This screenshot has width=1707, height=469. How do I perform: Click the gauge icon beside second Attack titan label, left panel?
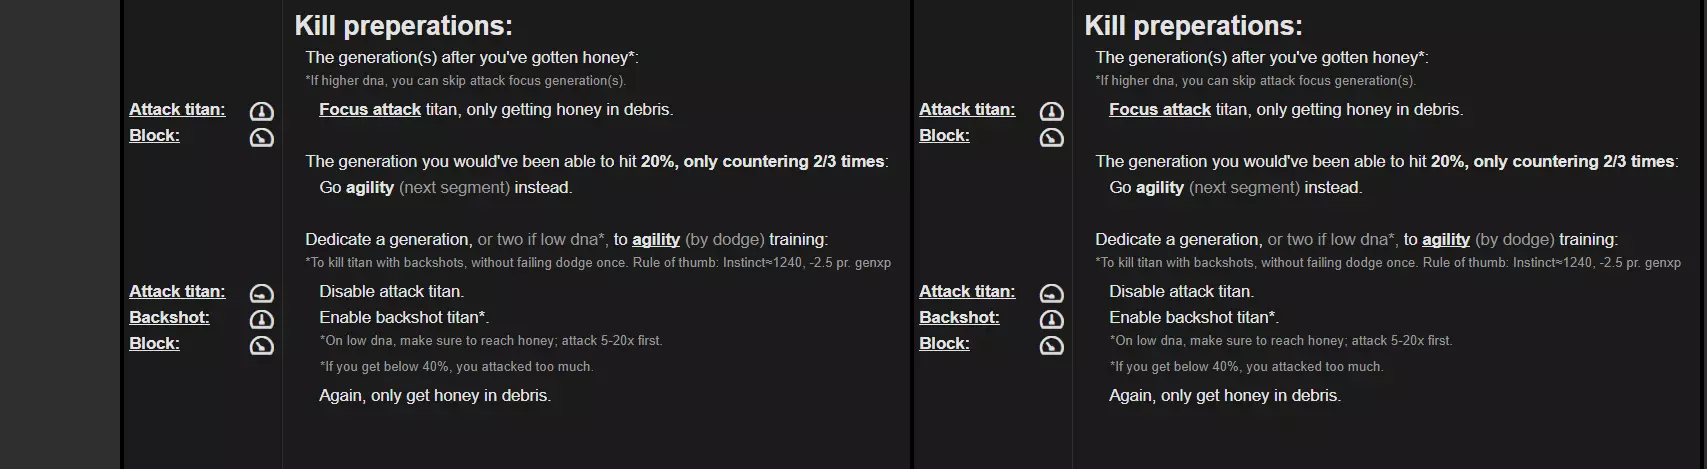(261, 293)
